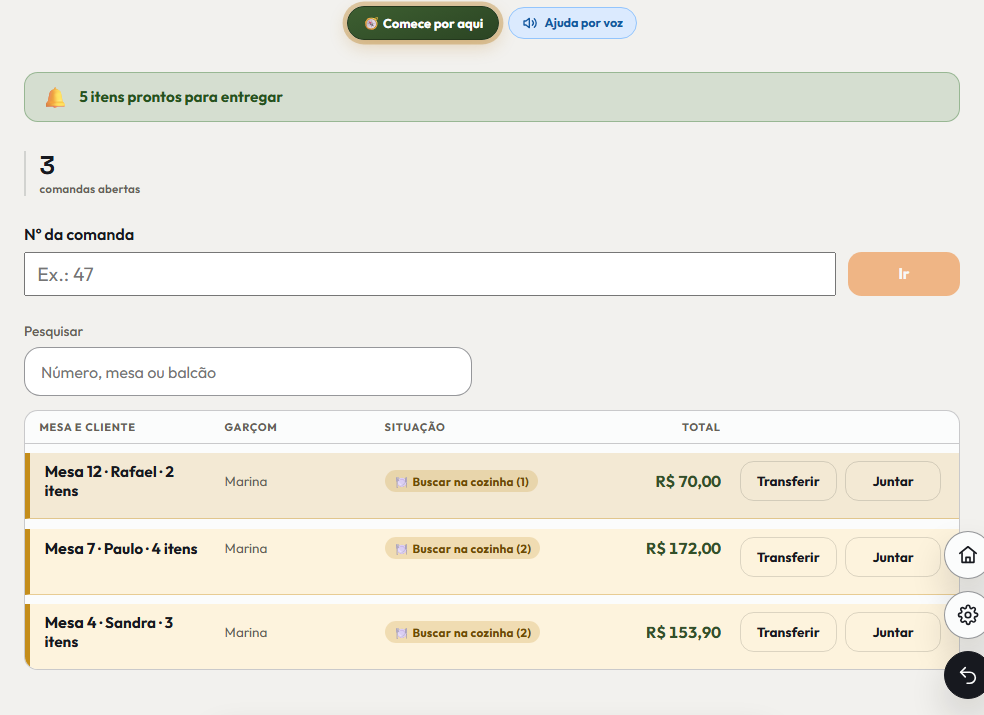Join the Mesa 12 Rafael comanda
984x715 pixels.
coord(892,481)
